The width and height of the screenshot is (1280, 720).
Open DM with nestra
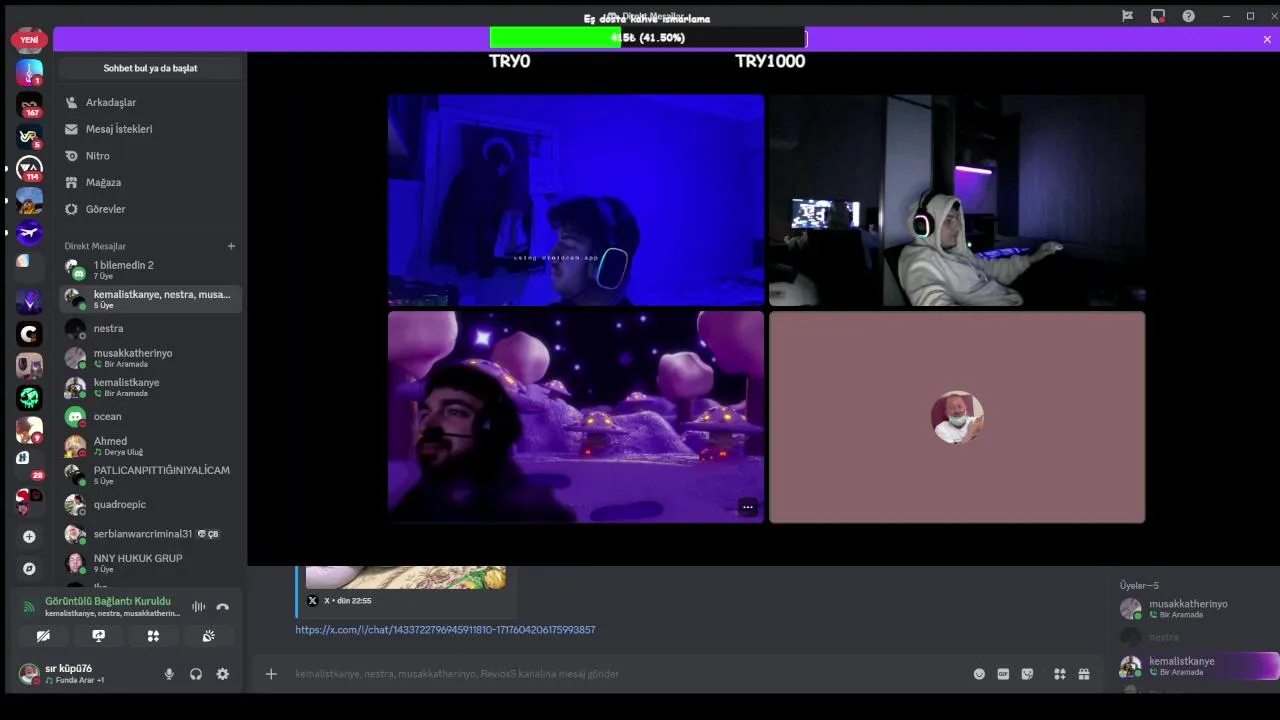(x=150, y=329)
